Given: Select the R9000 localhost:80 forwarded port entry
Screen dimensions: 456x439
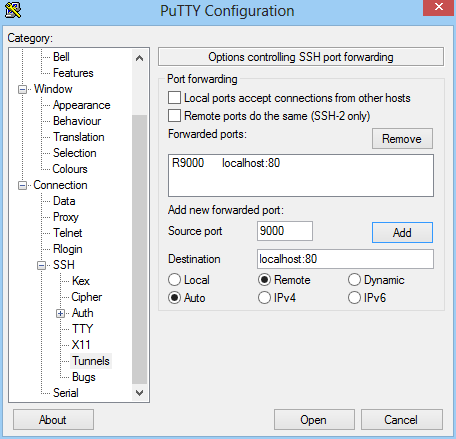Looking at the screenshot, I should 301,163.
